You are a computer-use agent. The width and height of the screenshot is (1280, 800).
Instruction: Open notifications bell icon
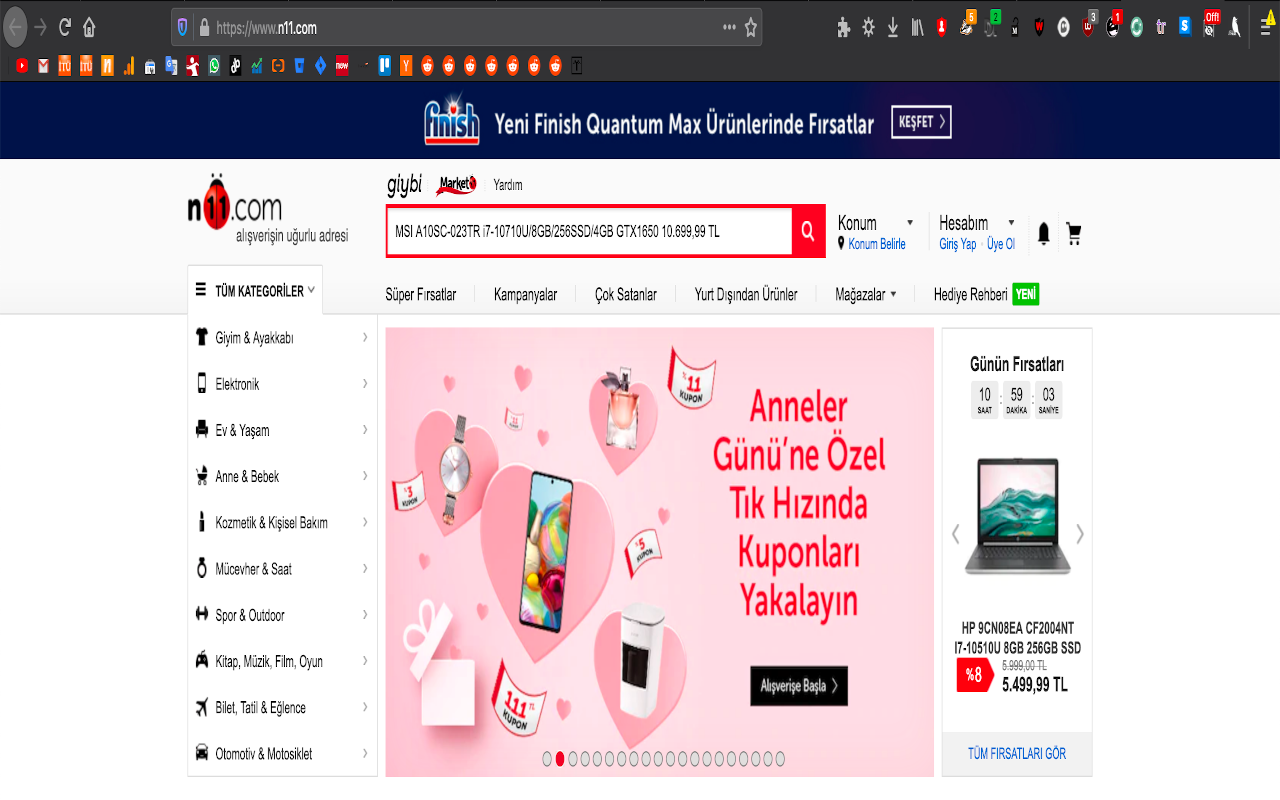coord(1043,234)
